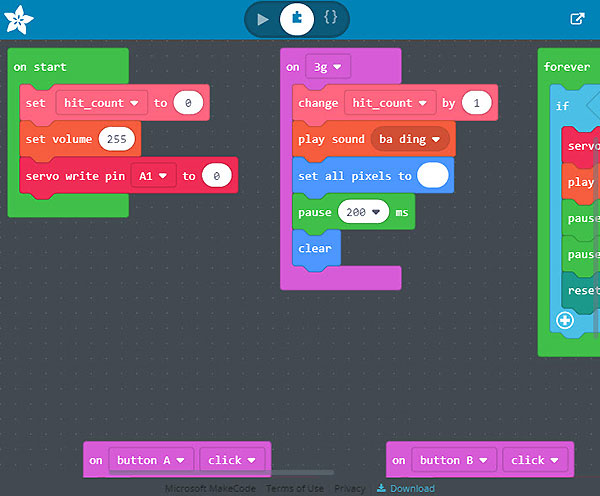The width and height of the screenshot is (600, 496).
Task: Open the Terms of Use link
Action: tap(295, 488)
